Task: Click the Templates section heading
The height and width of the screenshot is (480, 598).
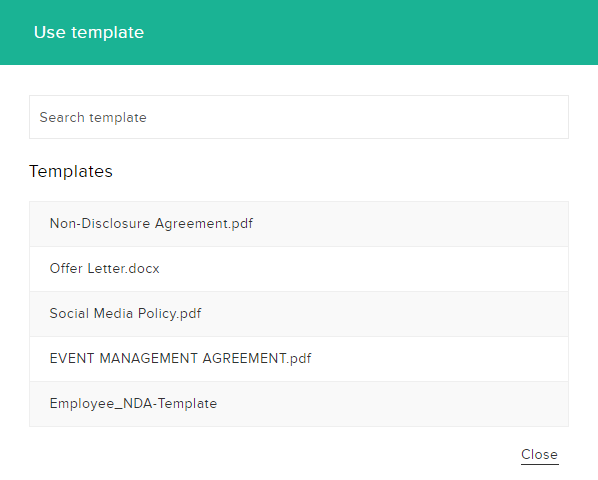Action: (71, 171)
